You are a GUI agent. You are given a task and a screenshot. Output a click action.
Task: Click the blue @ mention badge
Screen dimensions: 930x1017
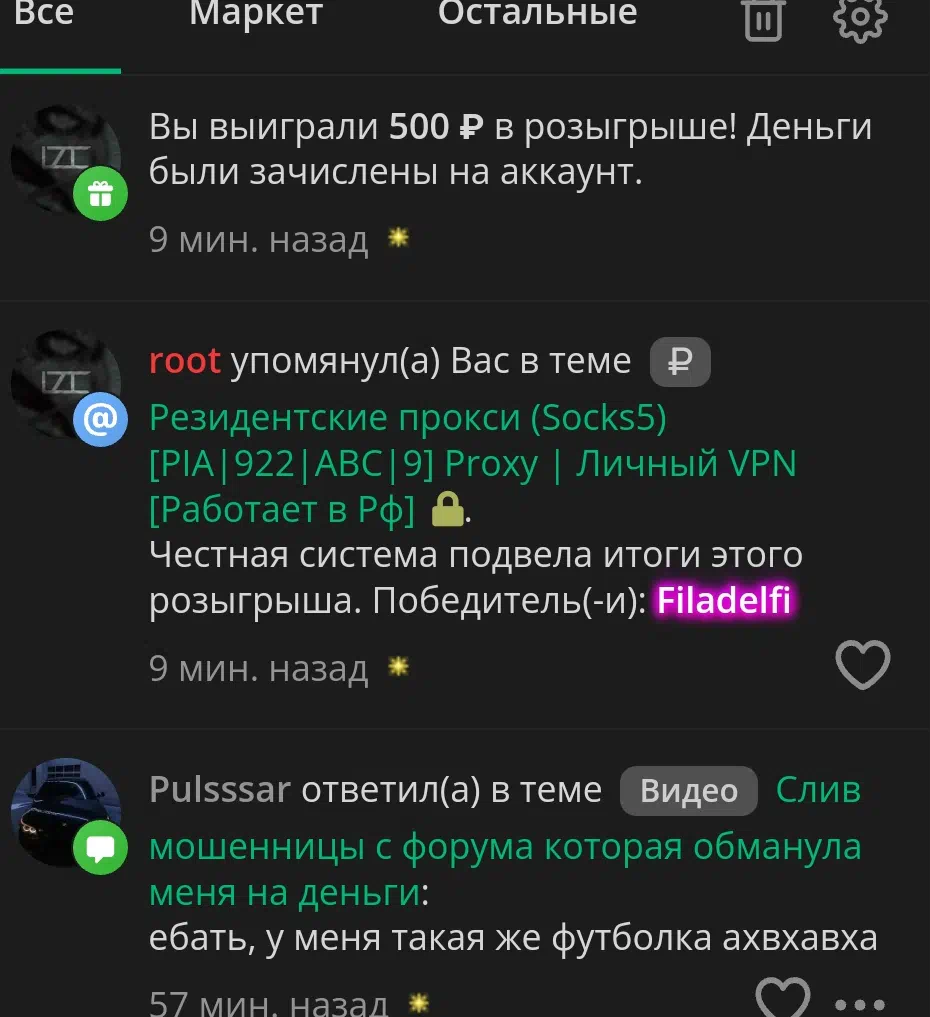(101, 420)
